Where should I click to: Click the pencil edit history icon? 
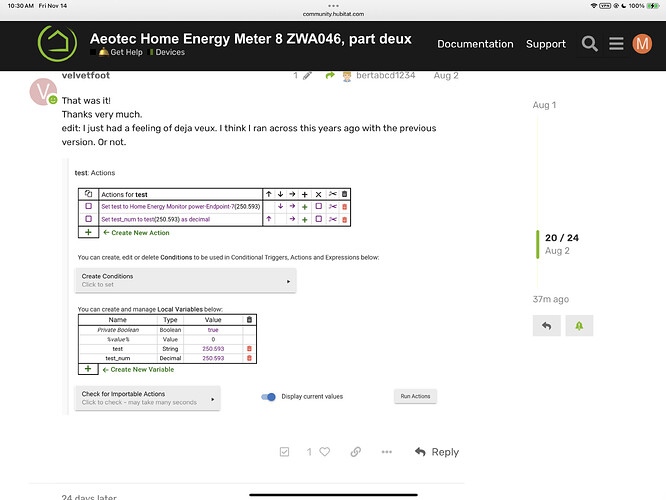(x=307, y=76)
